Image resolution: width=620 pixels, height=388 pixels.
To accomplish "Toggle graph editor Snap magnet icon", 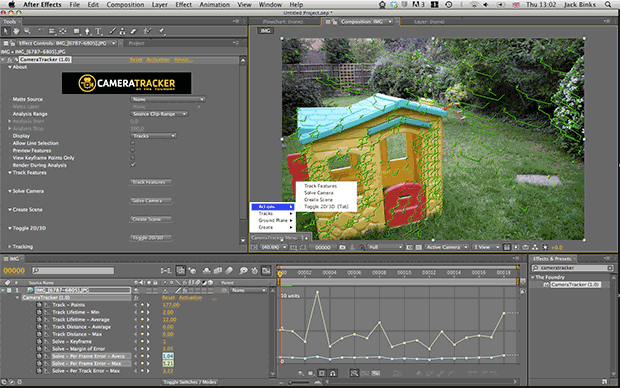I will coord(333,373).
